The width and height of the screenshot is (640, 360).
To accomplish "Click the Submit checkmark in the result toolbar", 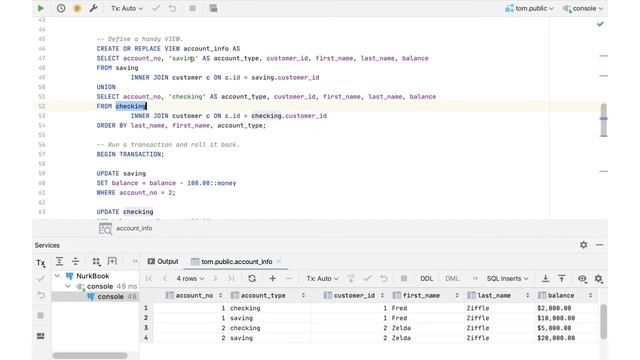I will (x=367, y=278).
